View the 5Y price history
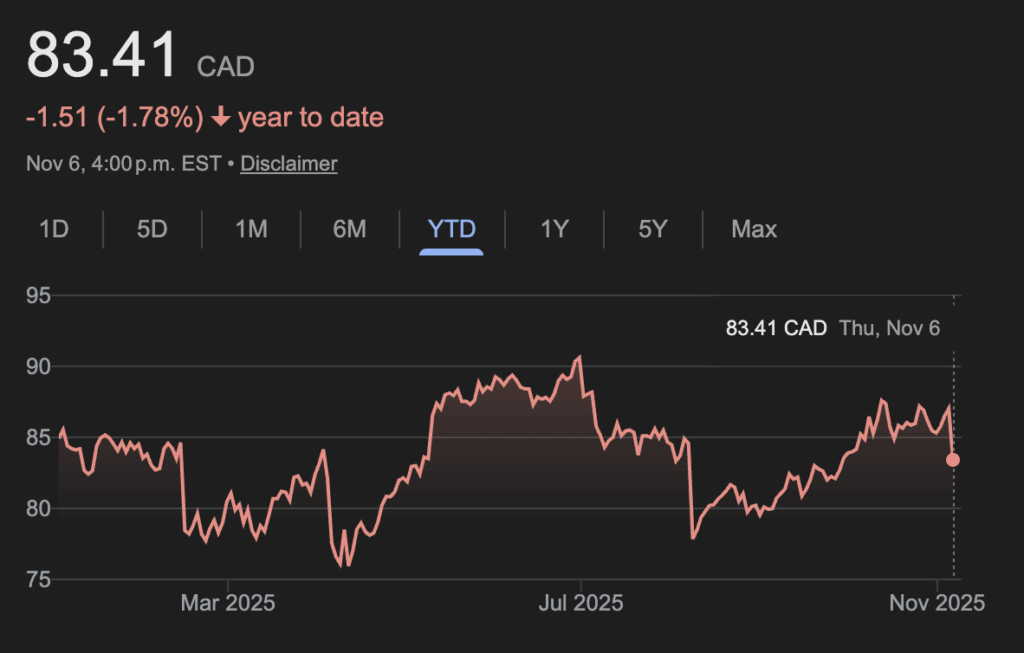The width and height of the screenshot is (1024, 653). (652, 229)
